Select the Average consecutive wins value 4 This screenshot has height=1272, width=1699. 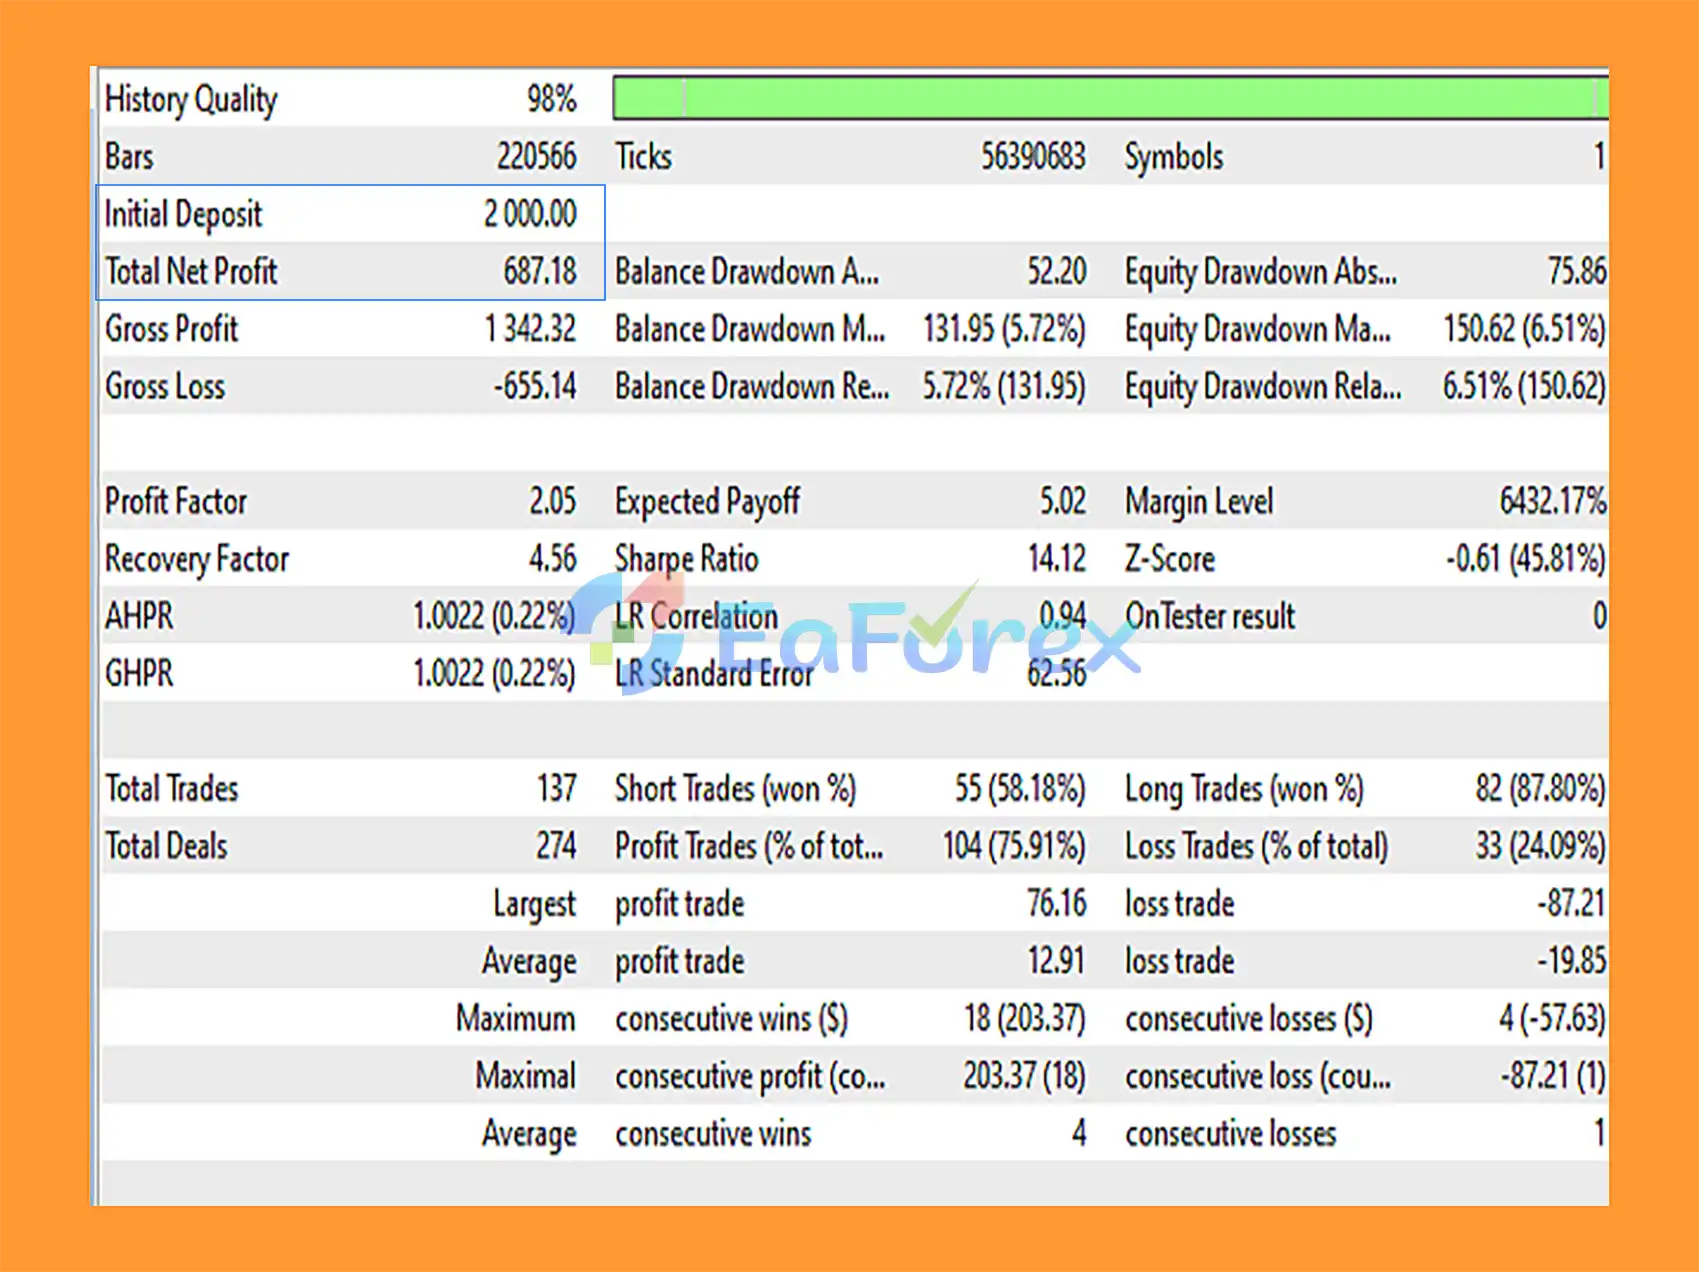[x=1079, y=1134]
